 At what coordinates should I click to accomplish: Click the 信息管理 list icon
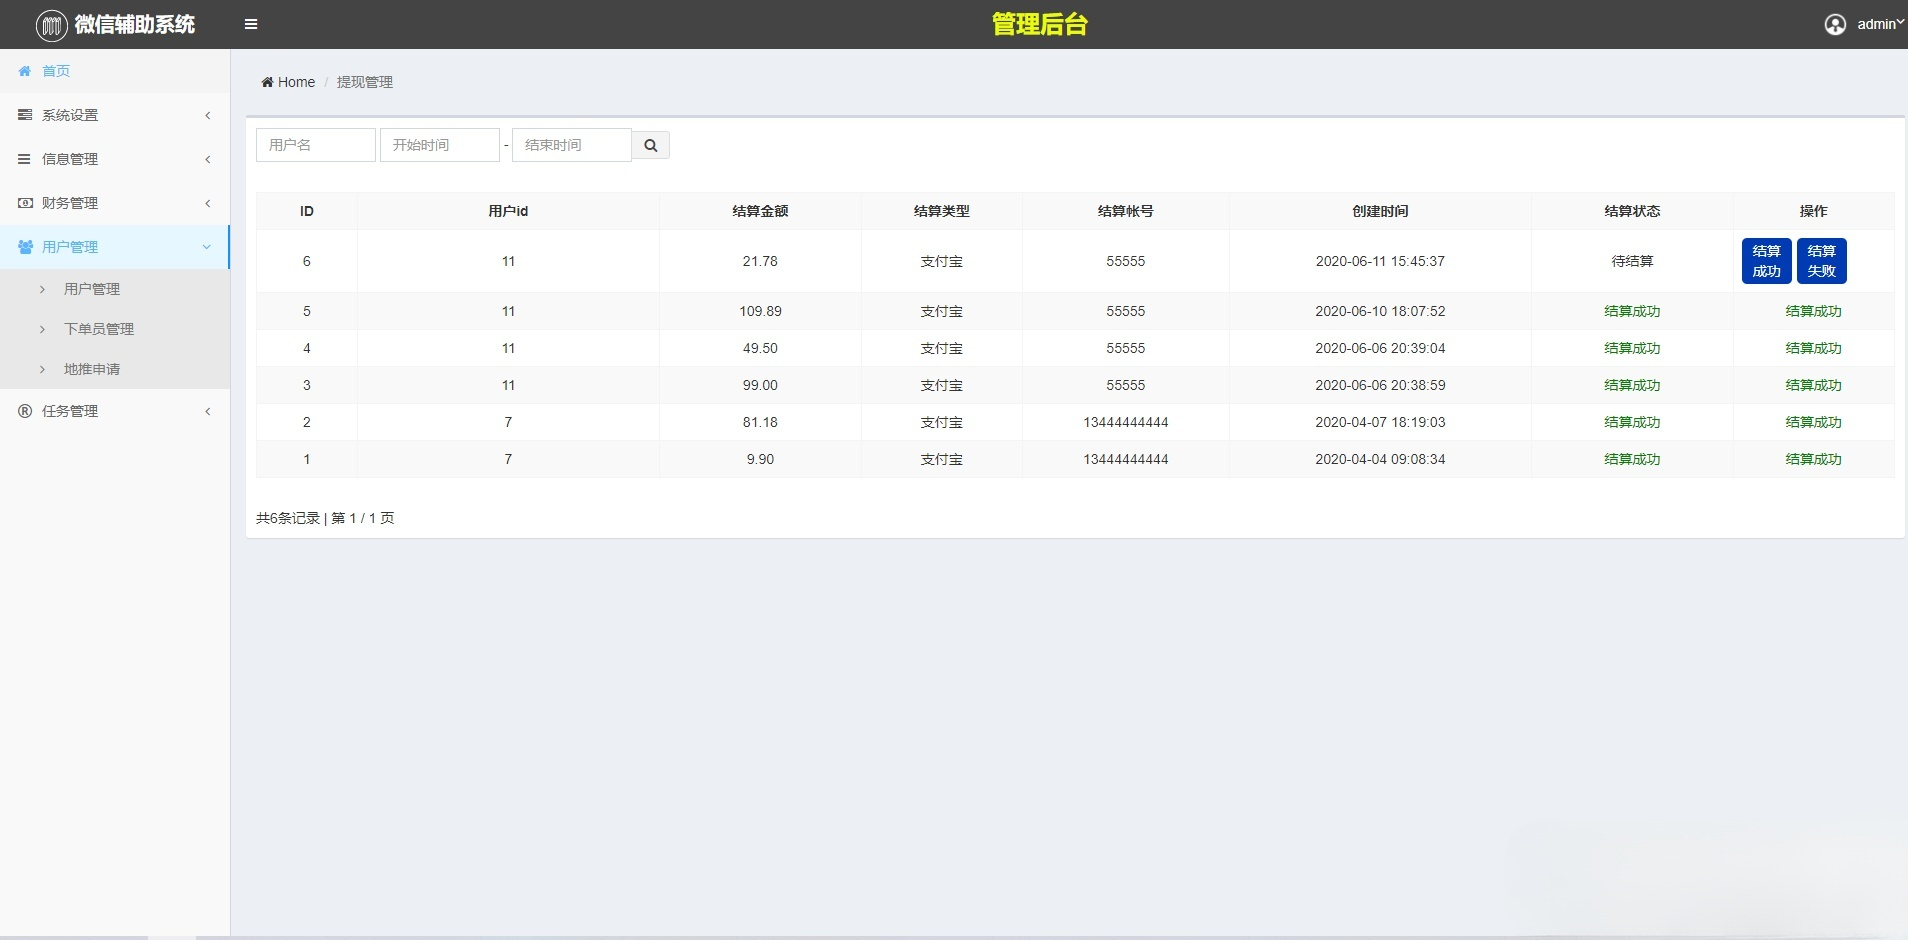(24, 159)
